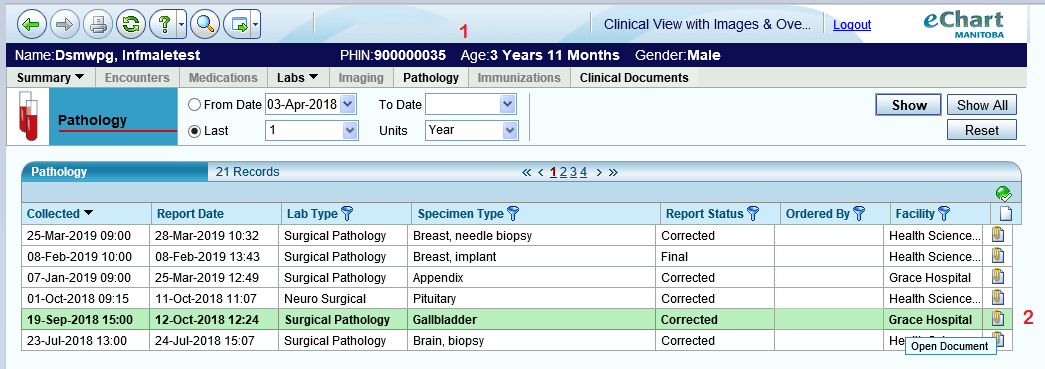
Task: Click the 25-Mar-2019 09:00 collected cell
Action: click(x=86, y=235)
